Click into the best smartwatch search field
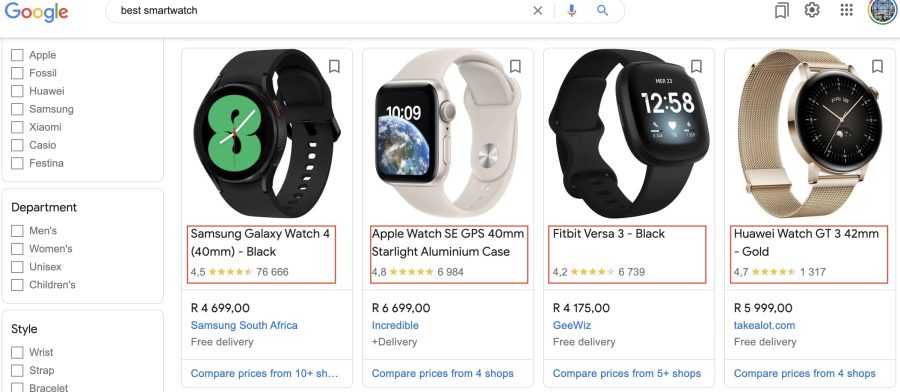This screenshot has height=392, width=900. click(321, 10)
